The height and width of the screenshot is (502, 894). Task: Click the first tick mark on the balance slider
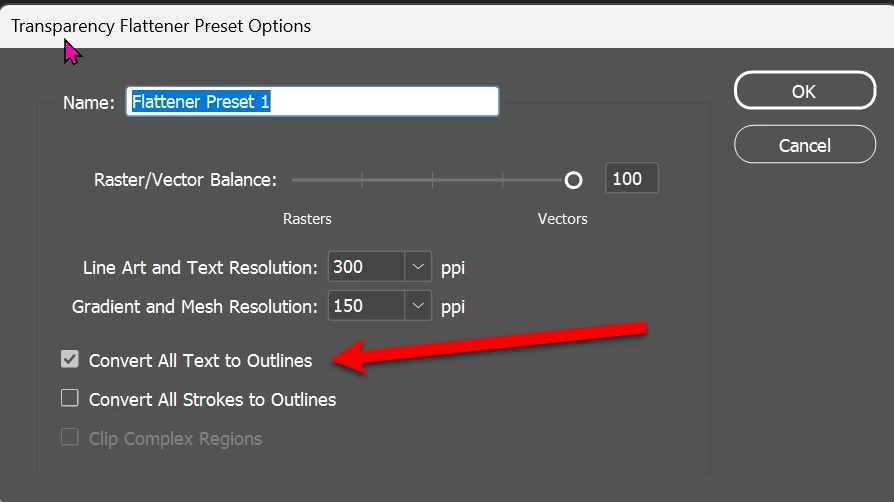coord(362,180)
